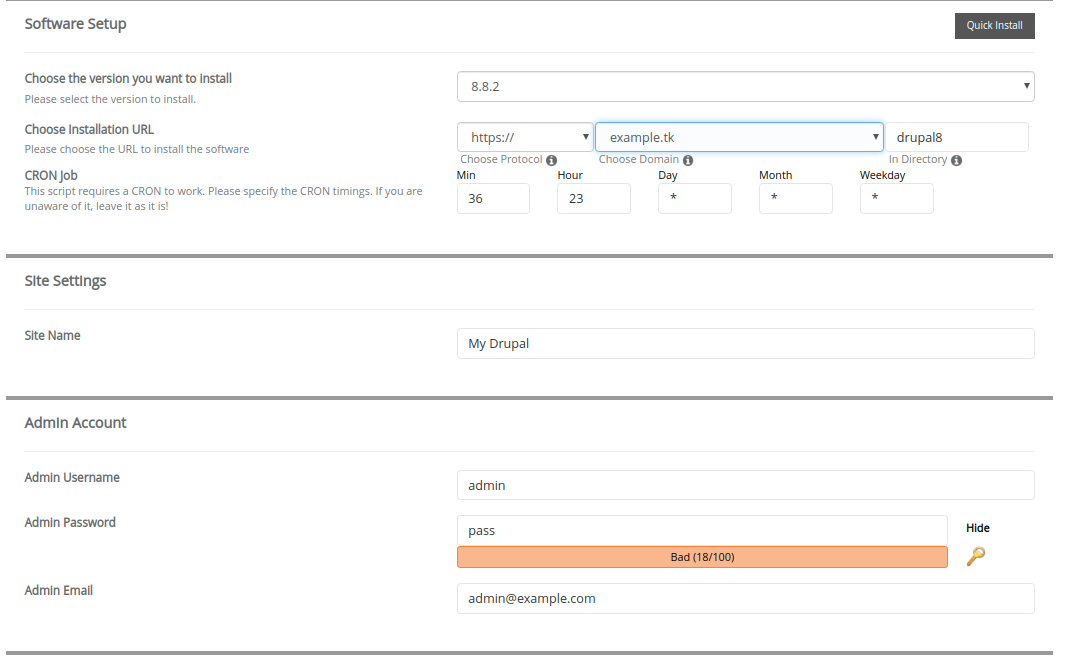Click the CRON Weekday field
The image size is (1068, 659).
coord(896,198)
